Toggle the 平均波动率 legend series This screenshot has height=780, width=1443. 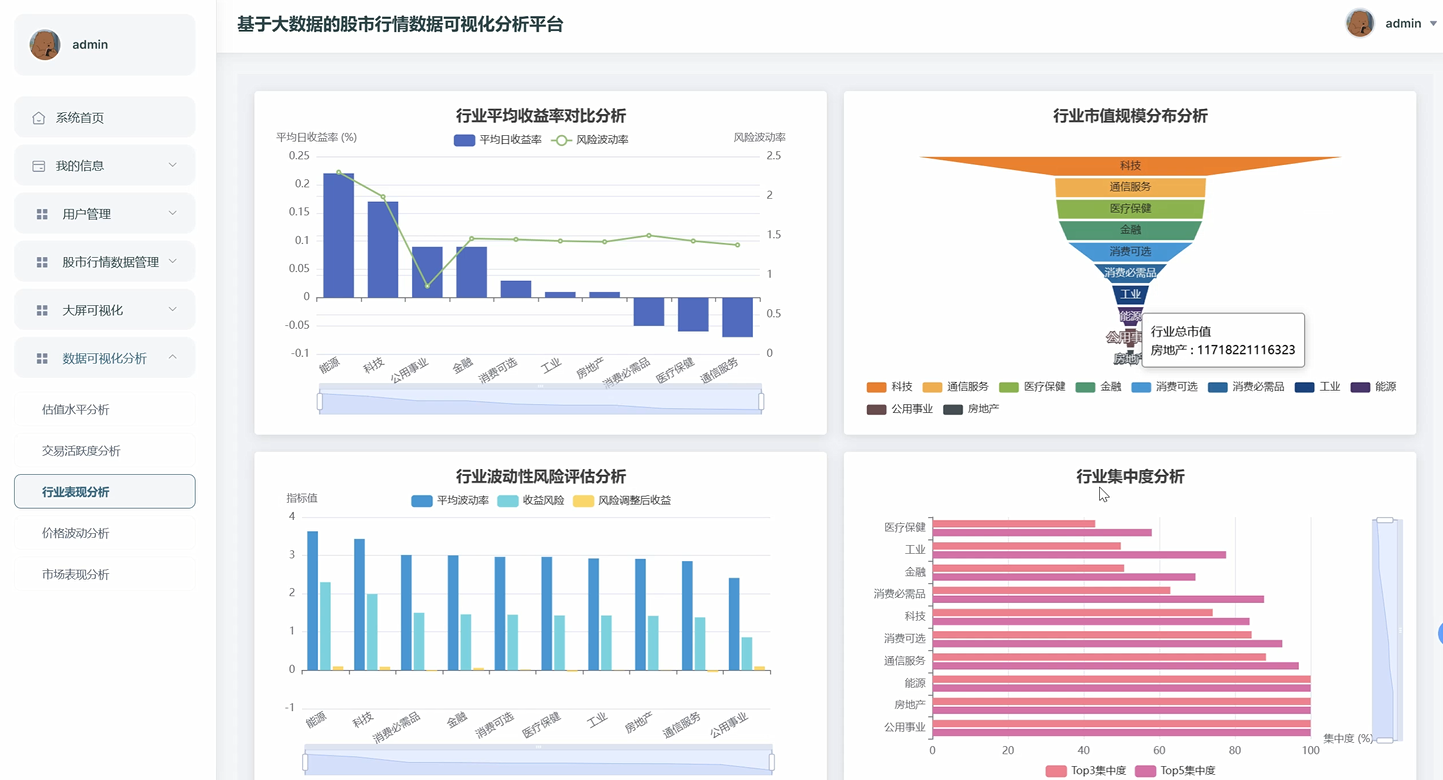[450, 500]
